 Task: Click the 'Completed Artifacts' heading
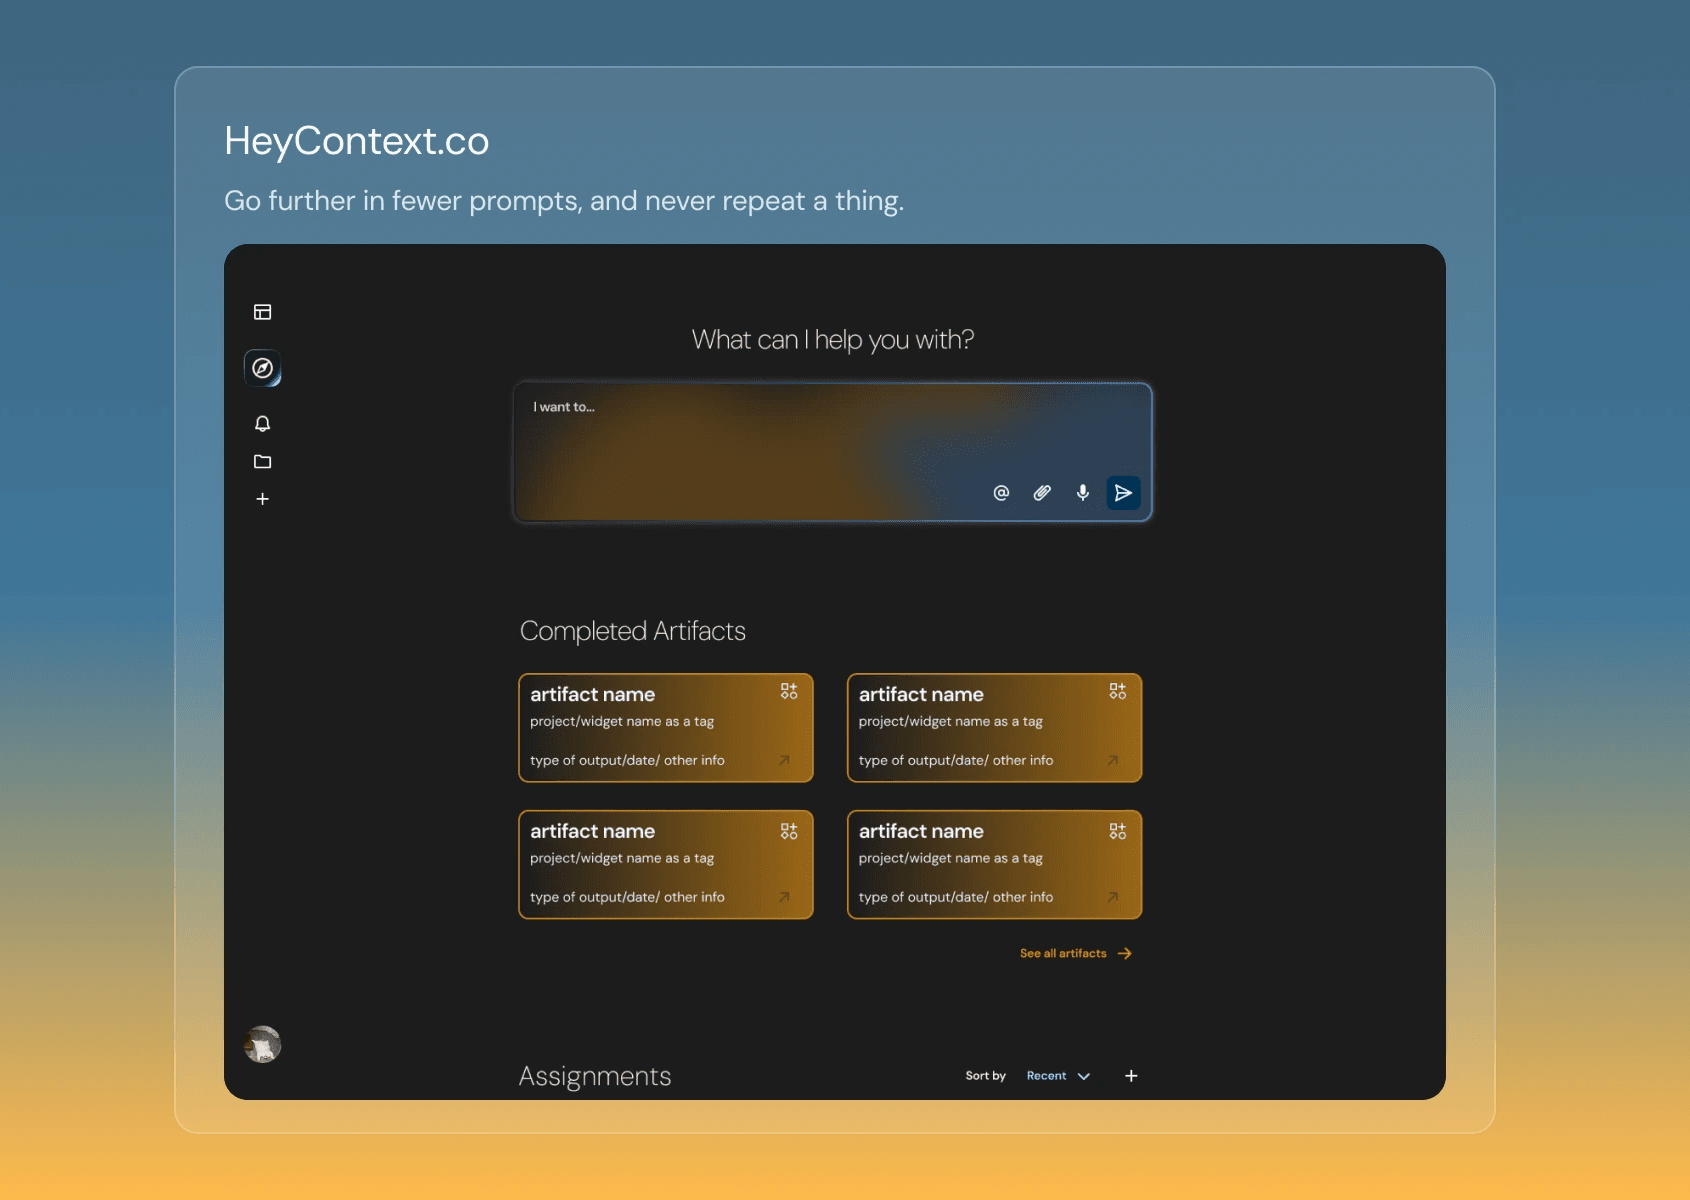(633, 631)
